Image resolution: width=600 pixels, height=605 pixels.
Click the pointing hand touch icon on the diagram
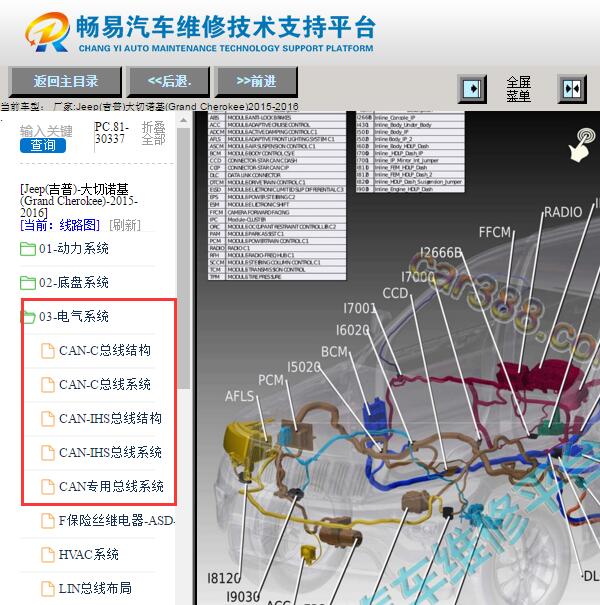click(582, 145)
